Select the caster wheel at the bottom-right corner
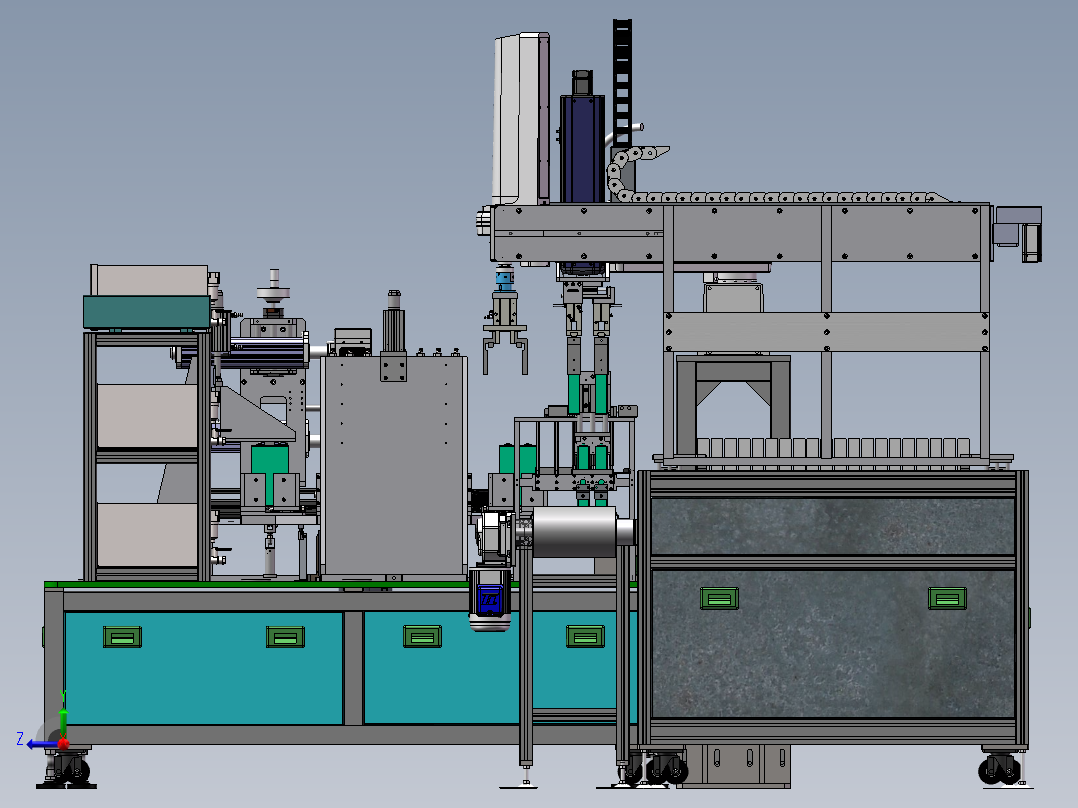 point(1000,768)
